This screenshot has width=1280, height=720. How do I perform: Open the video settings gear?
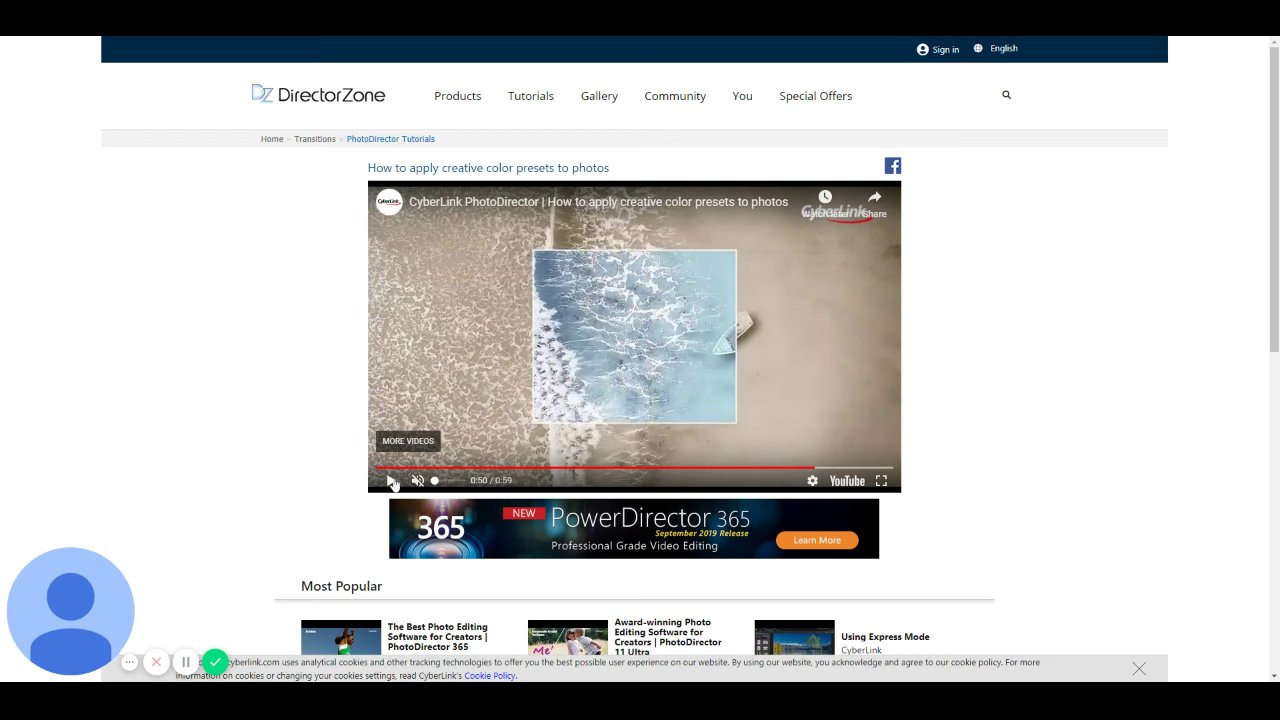coord(812,481)
